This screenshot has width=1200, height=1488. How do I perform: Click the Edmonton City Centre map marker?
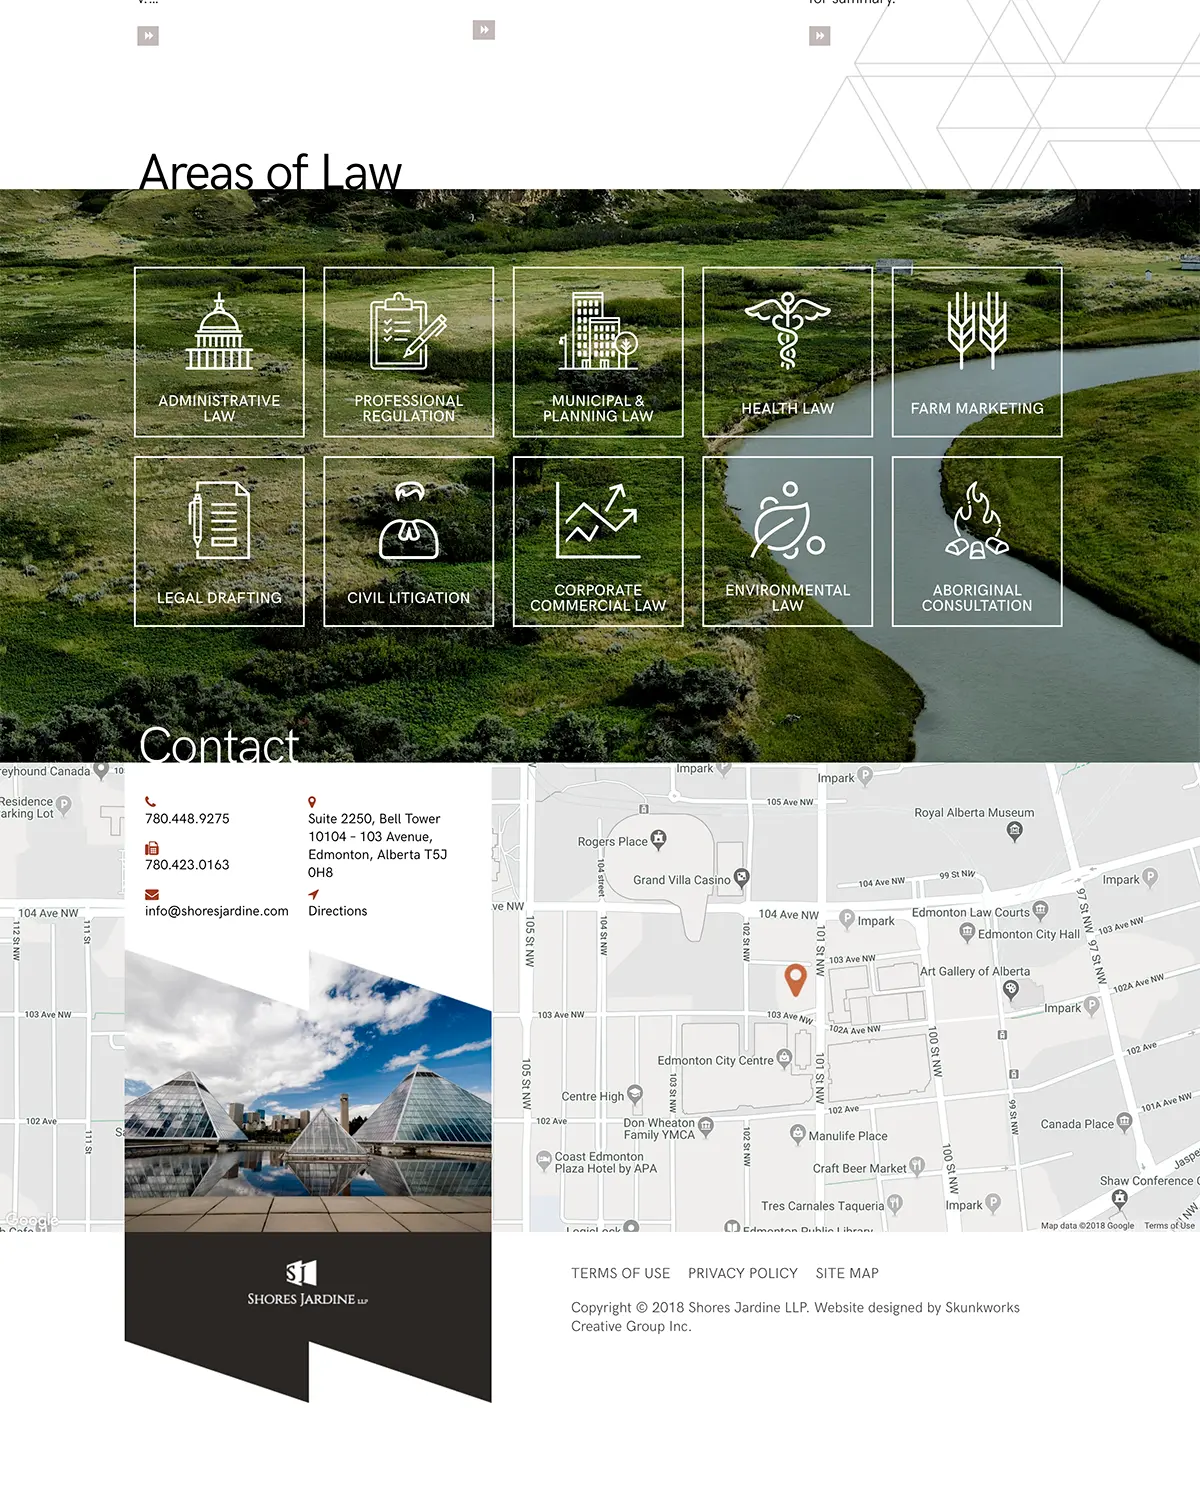click(x=784, y=1058)
